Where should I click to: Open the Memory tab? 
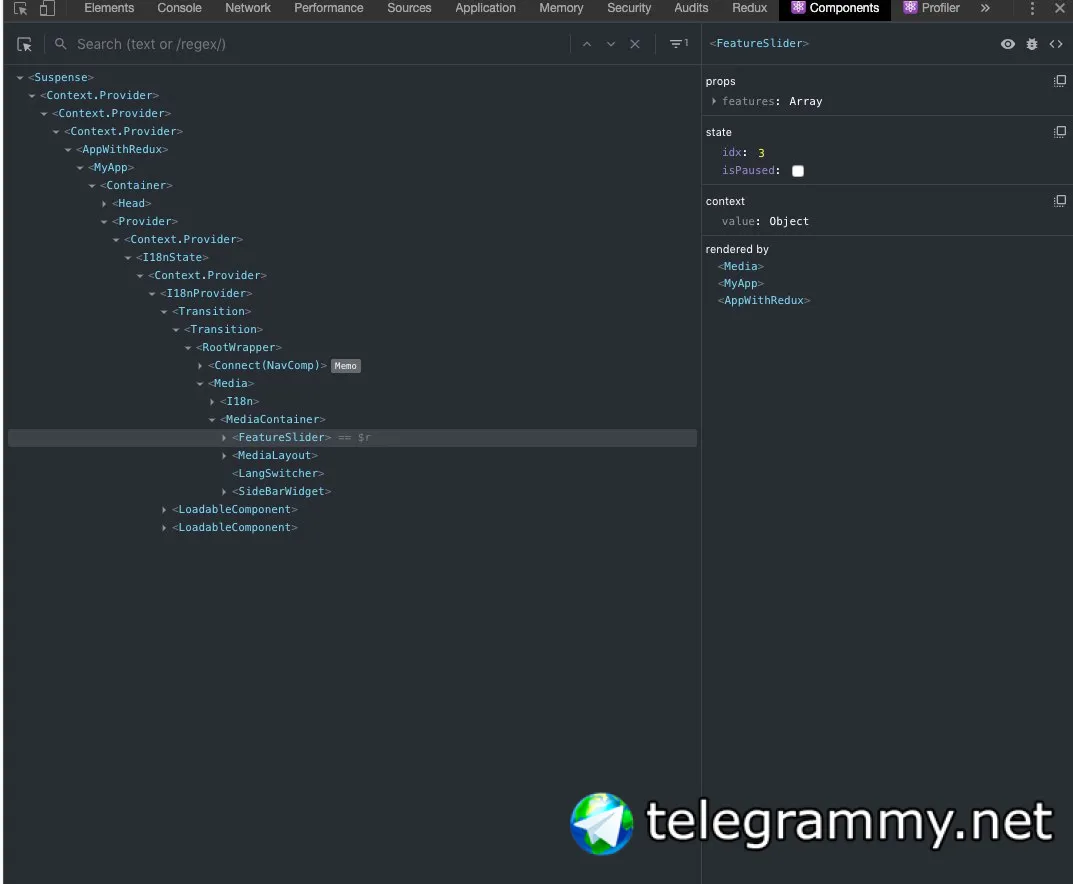pyautogui.click(x=561, y=8)
